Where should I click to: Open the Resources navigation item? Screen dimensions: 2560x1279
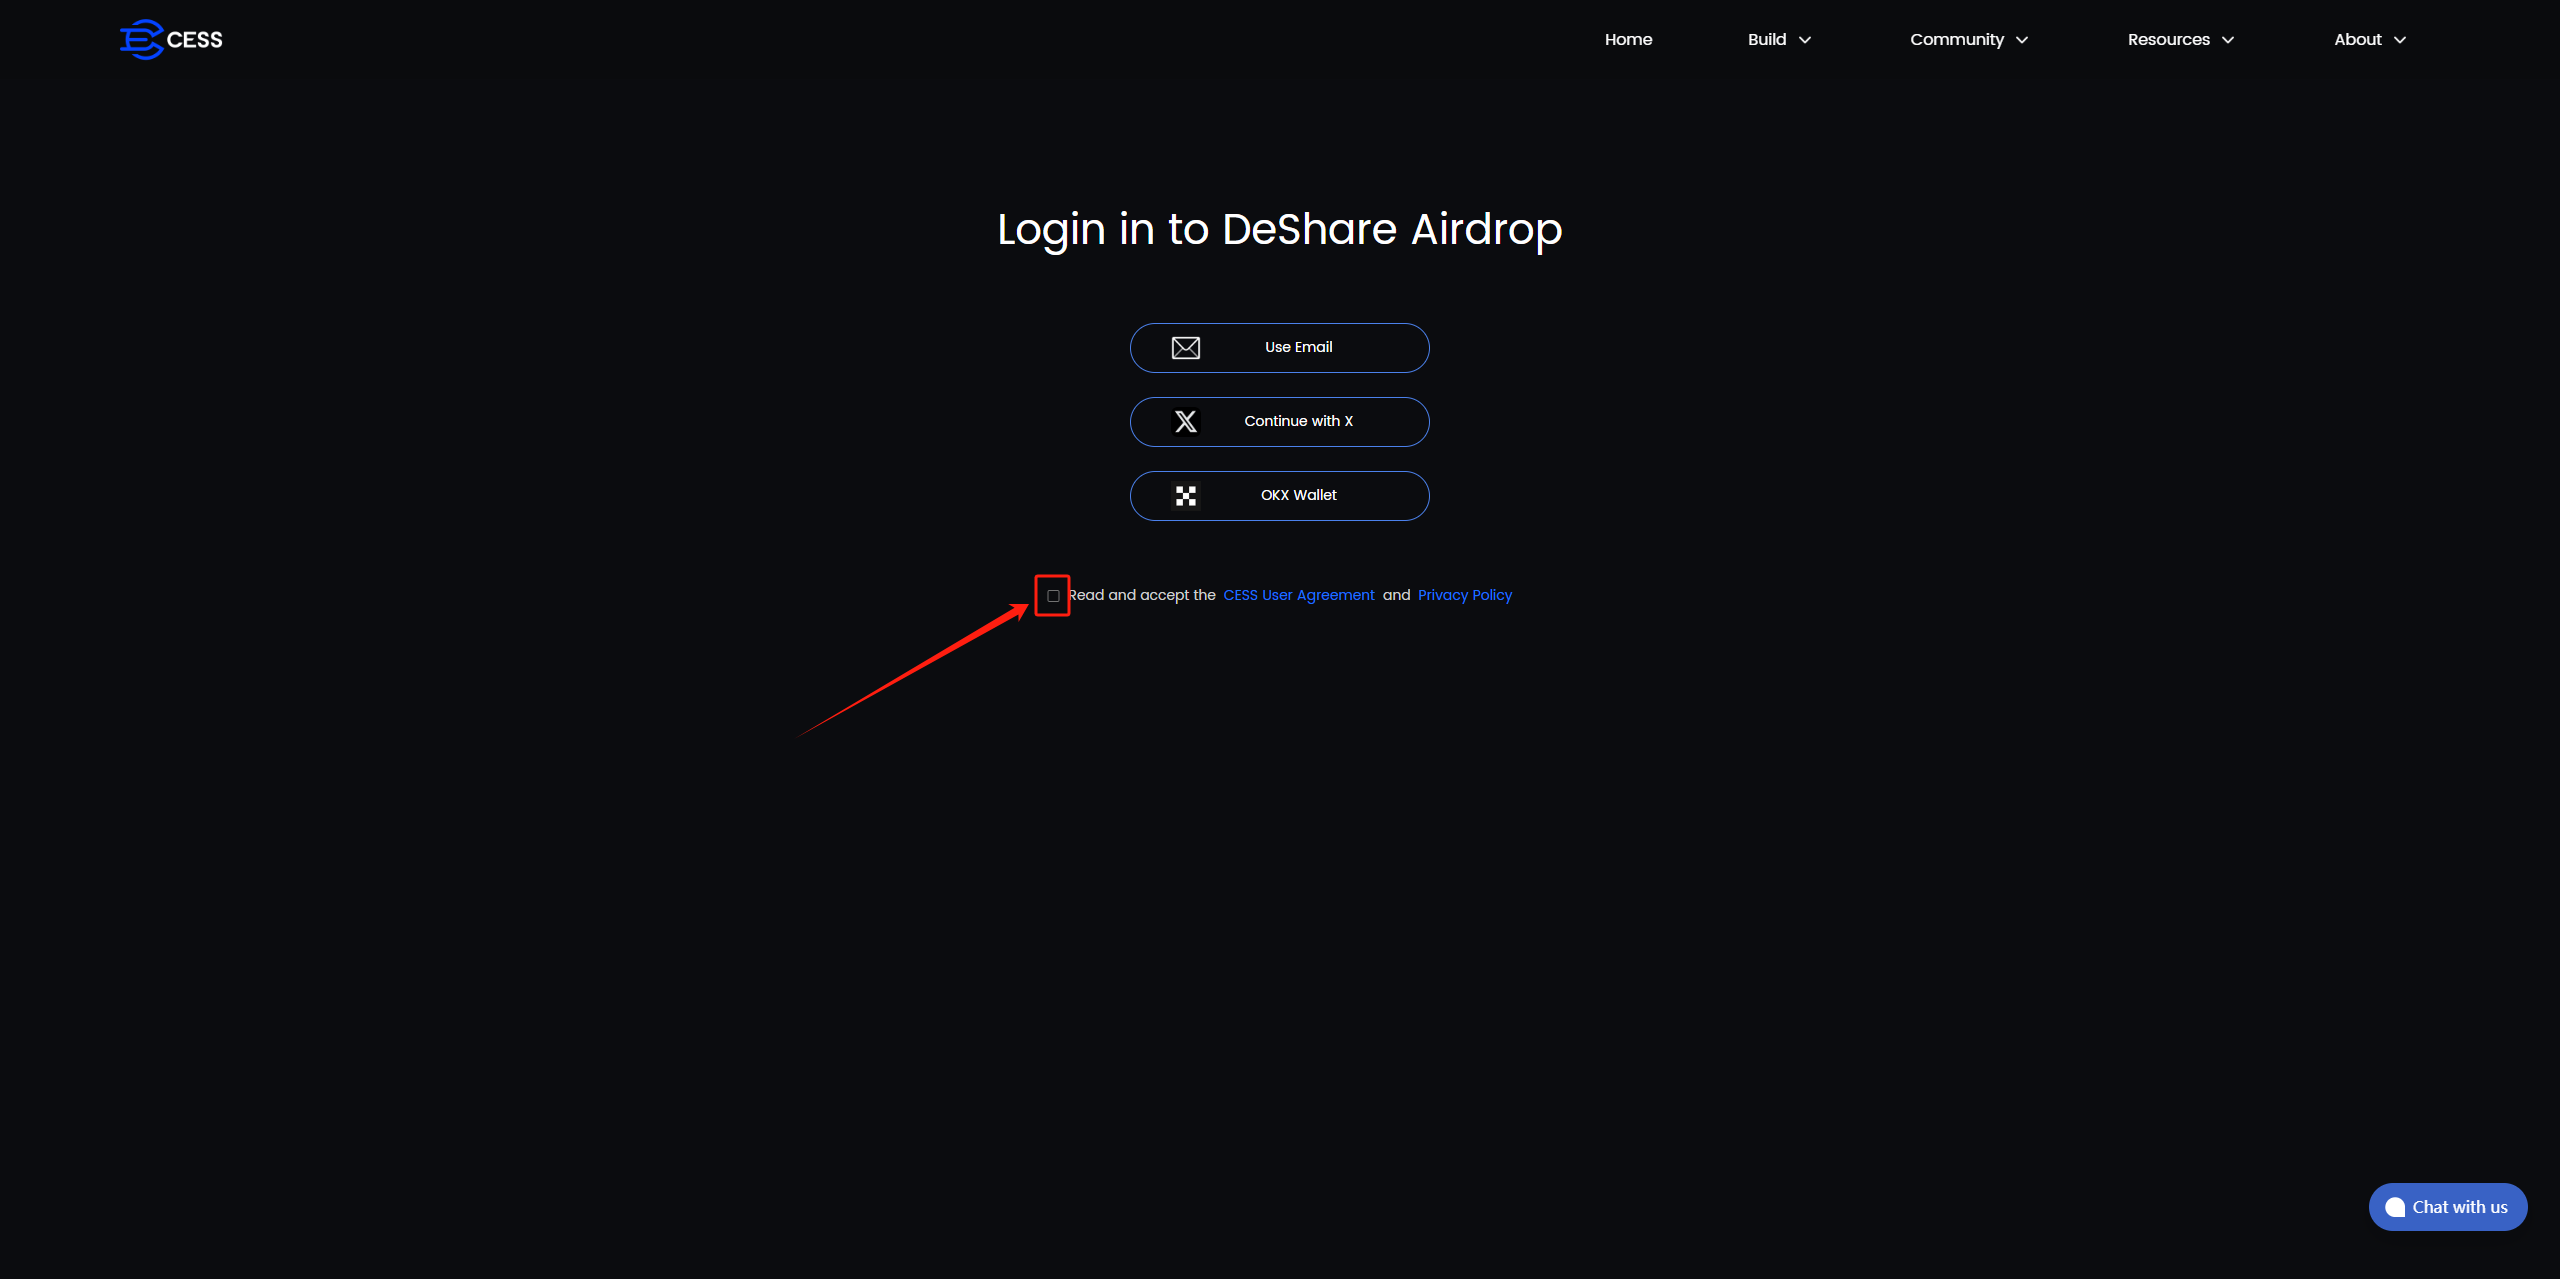[2168, 40]
